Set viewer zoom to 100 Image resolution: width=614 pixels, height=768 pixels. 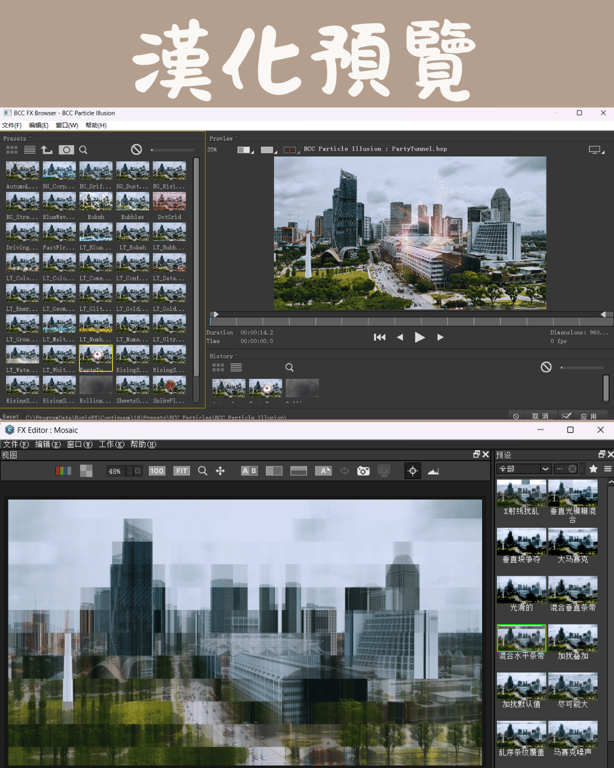(157, 471)
